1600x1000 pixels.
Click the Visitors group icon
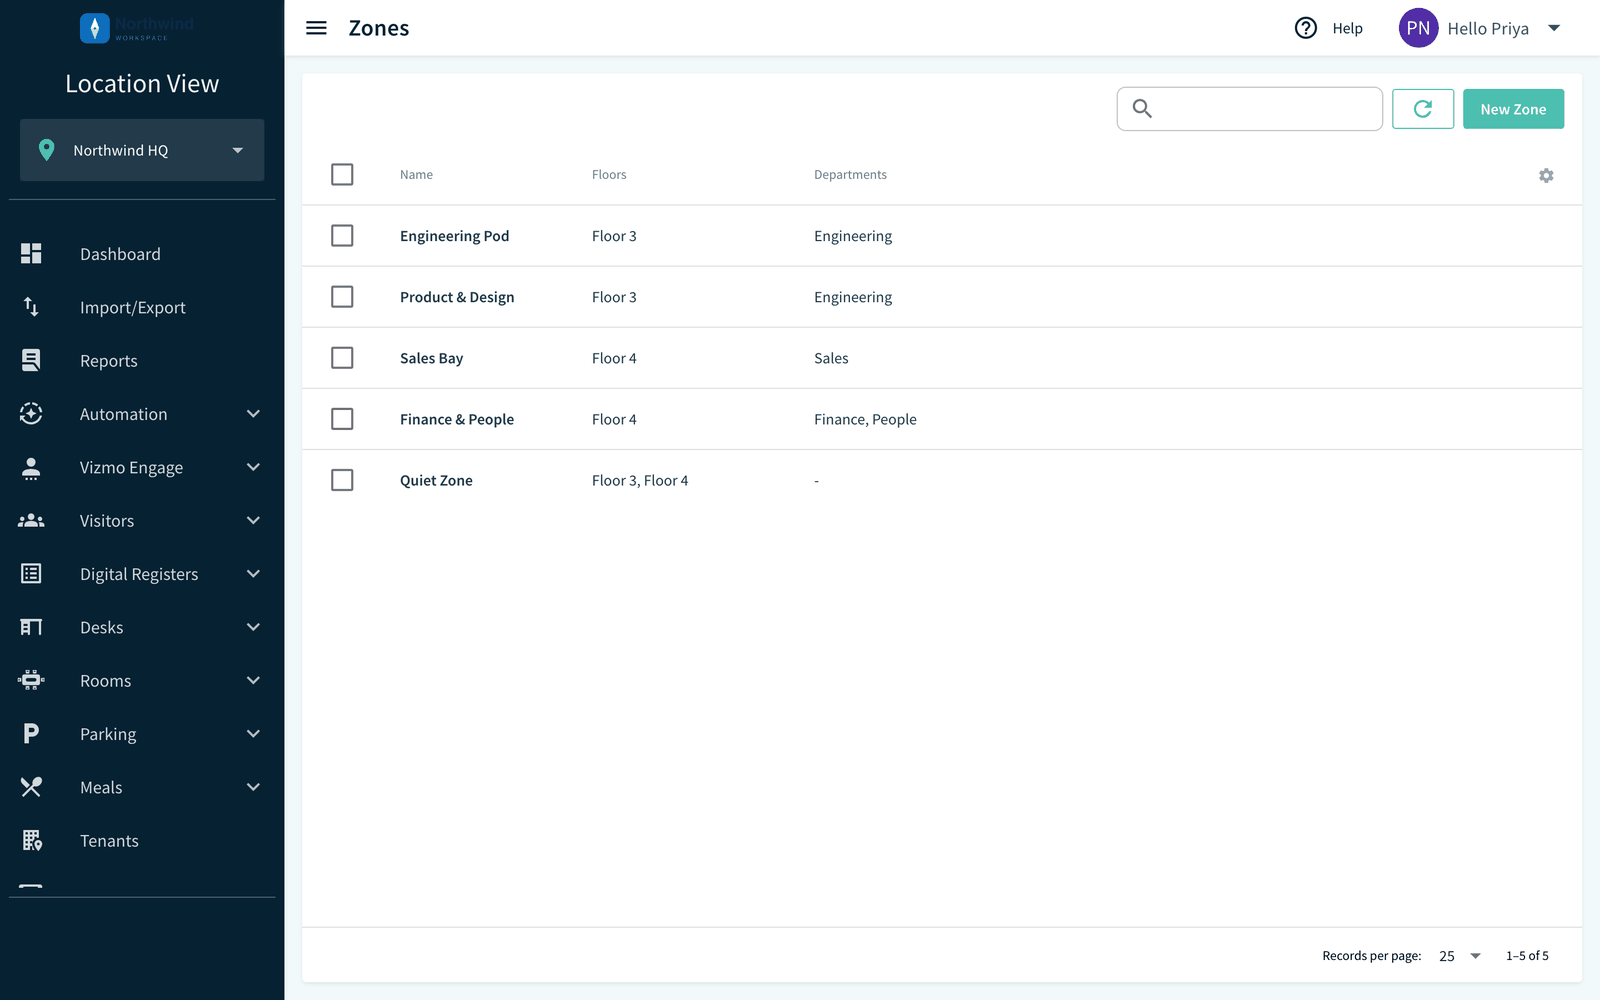31,520
